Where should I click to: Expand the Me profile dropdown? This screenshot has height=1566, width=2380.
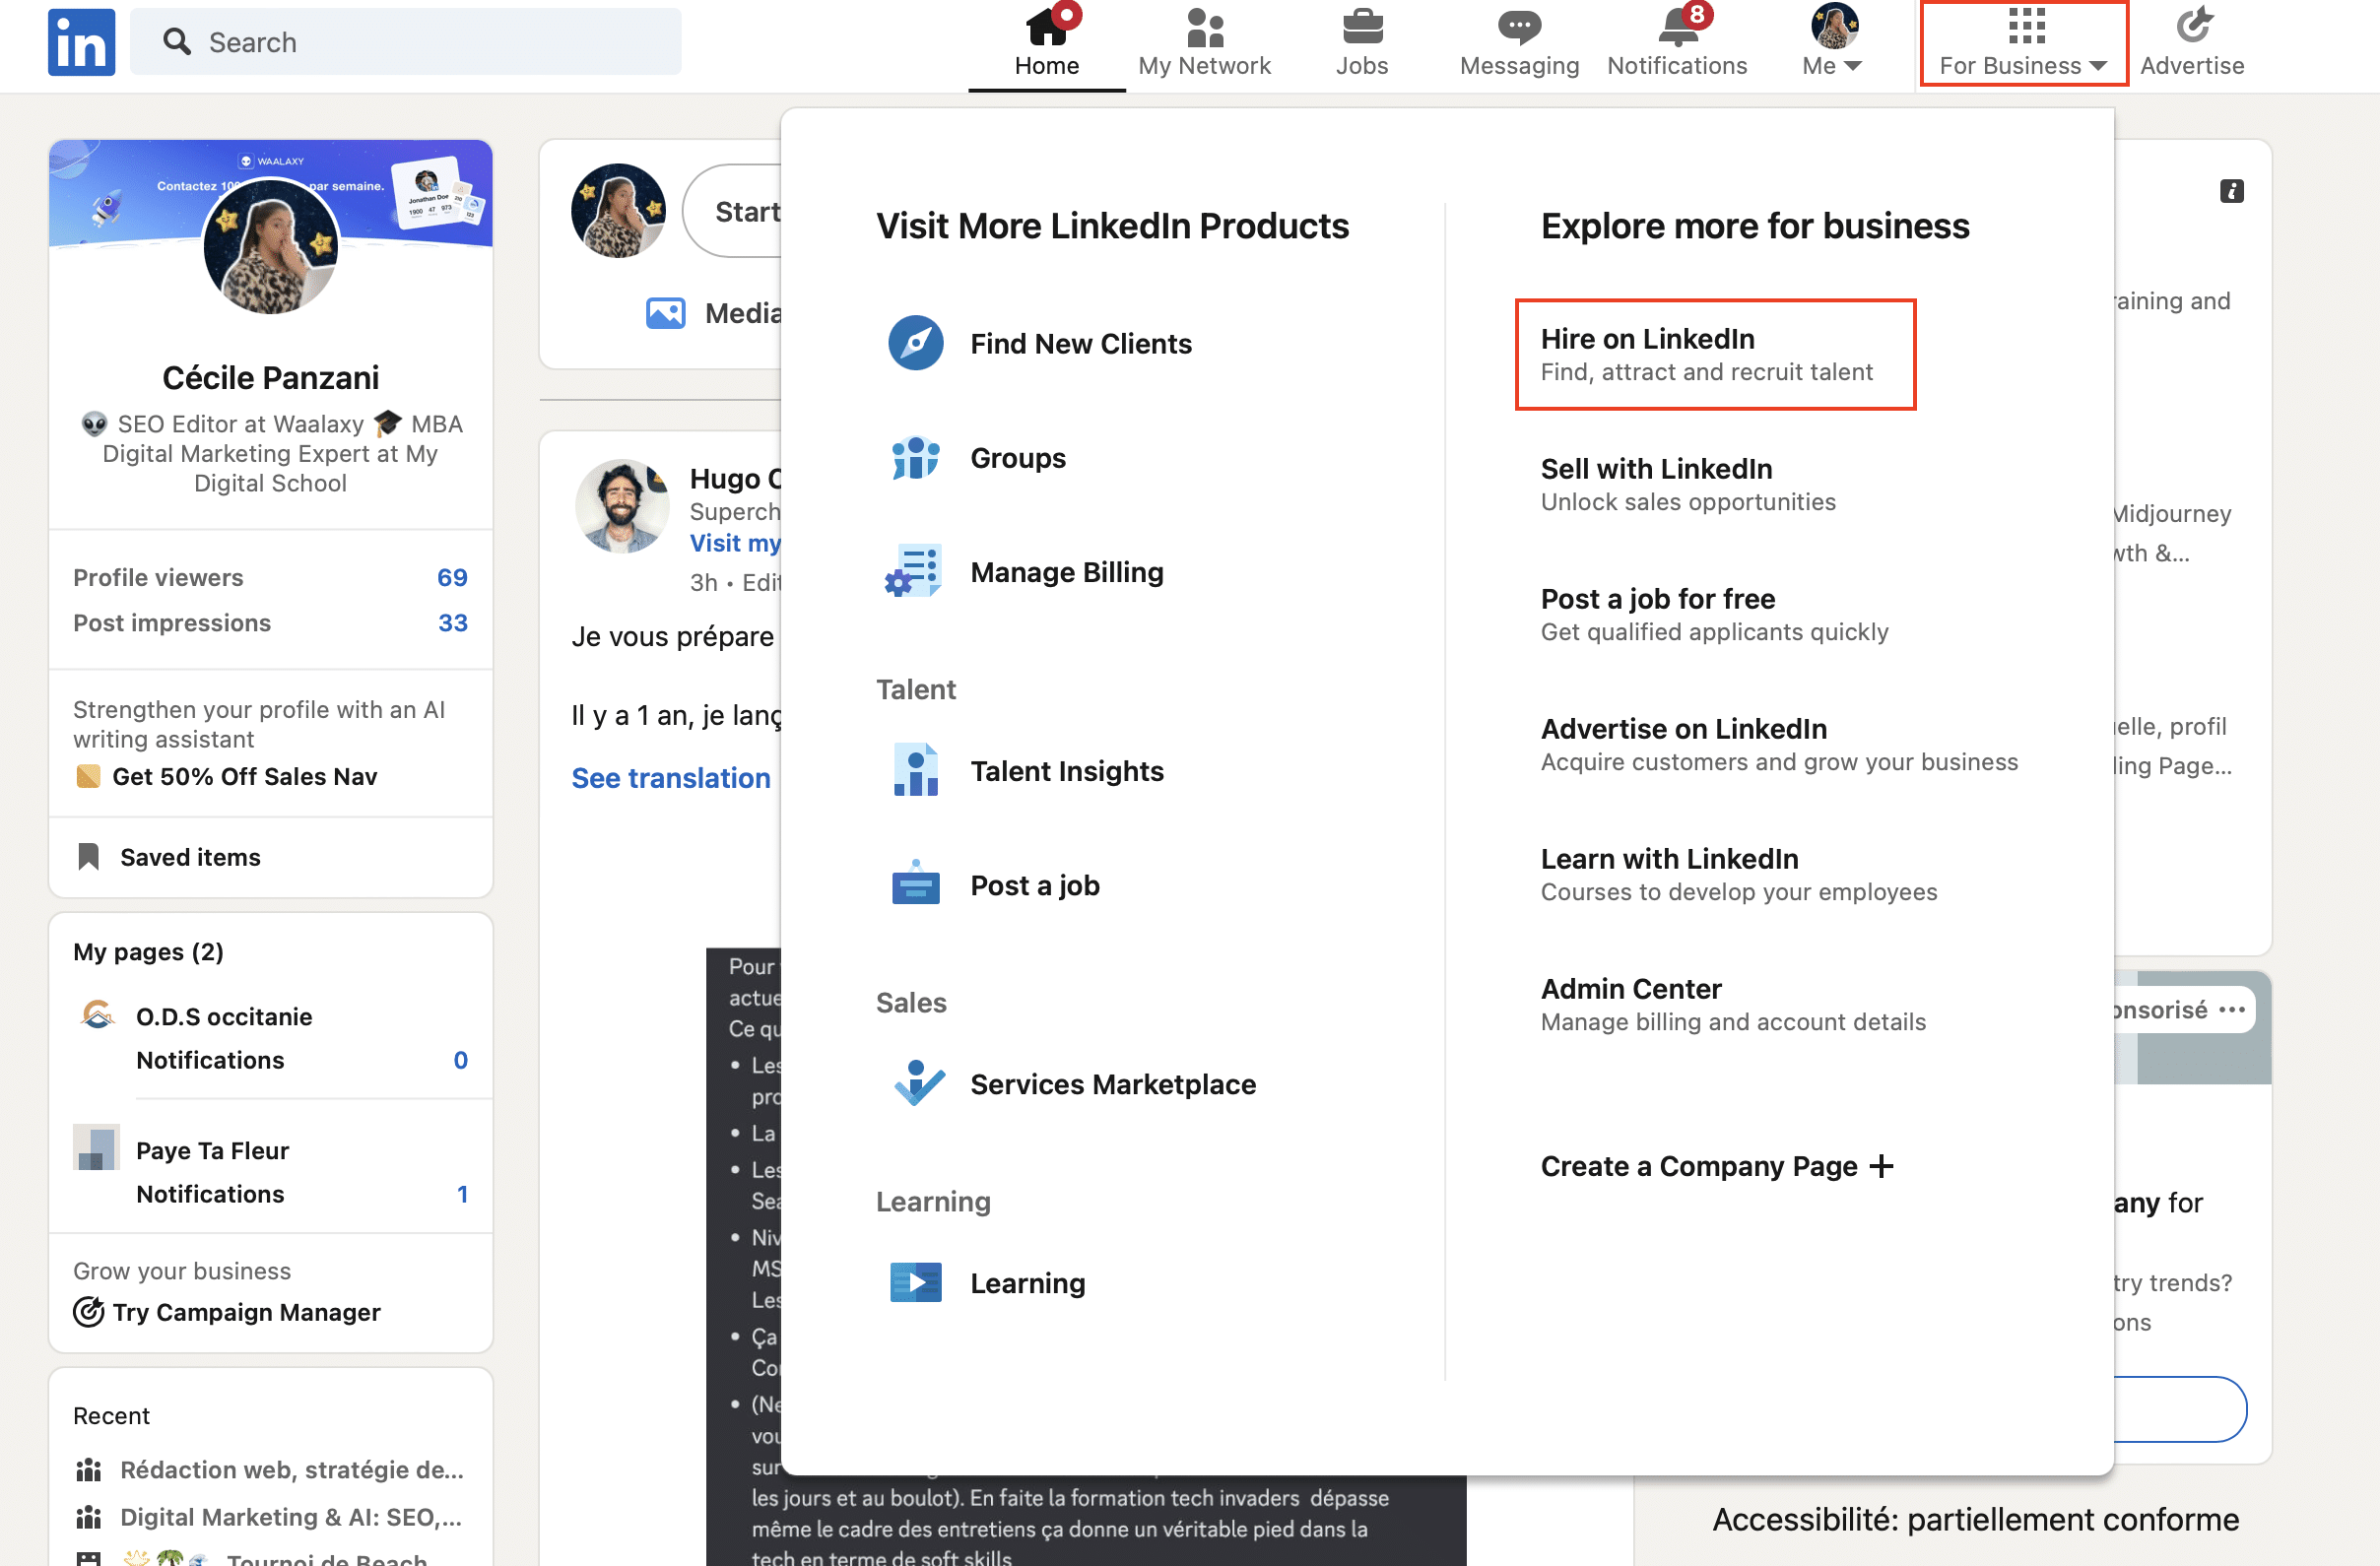tap(1833, 43)
